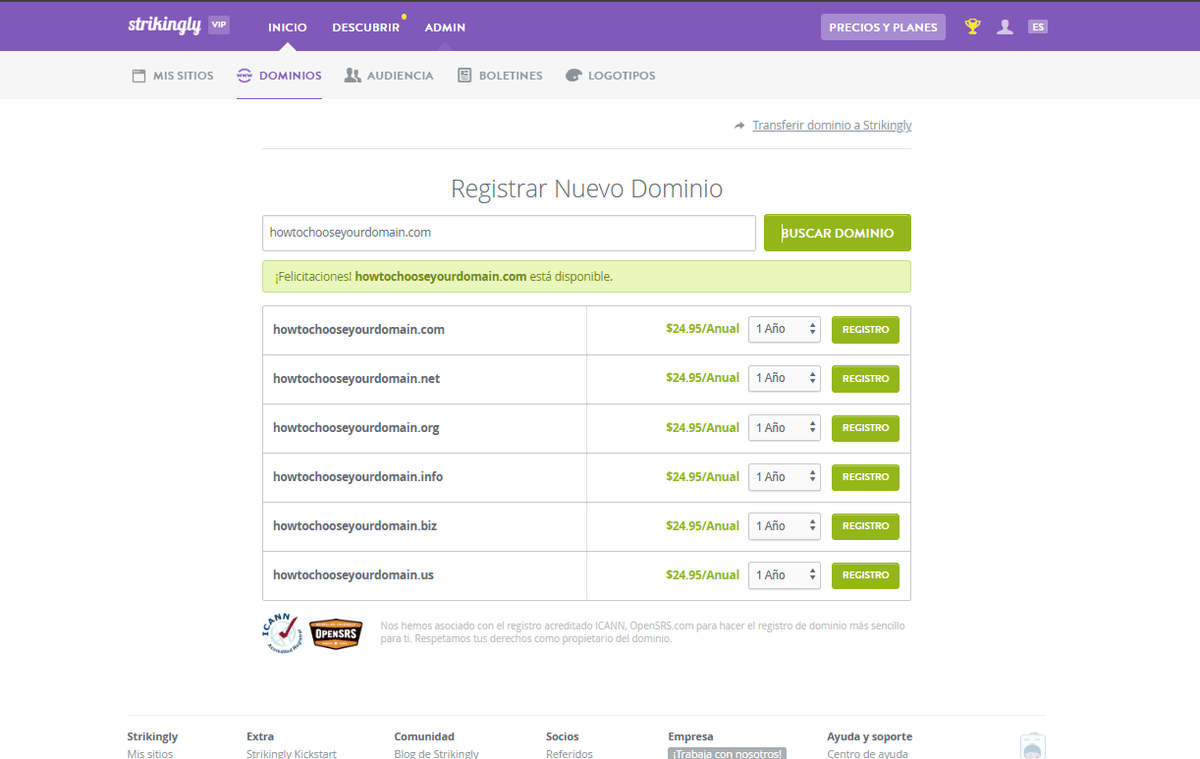Click howtochooseyourdomain.org row name
This screenshot has width=1200, height=759.
(x=356, y=428)
